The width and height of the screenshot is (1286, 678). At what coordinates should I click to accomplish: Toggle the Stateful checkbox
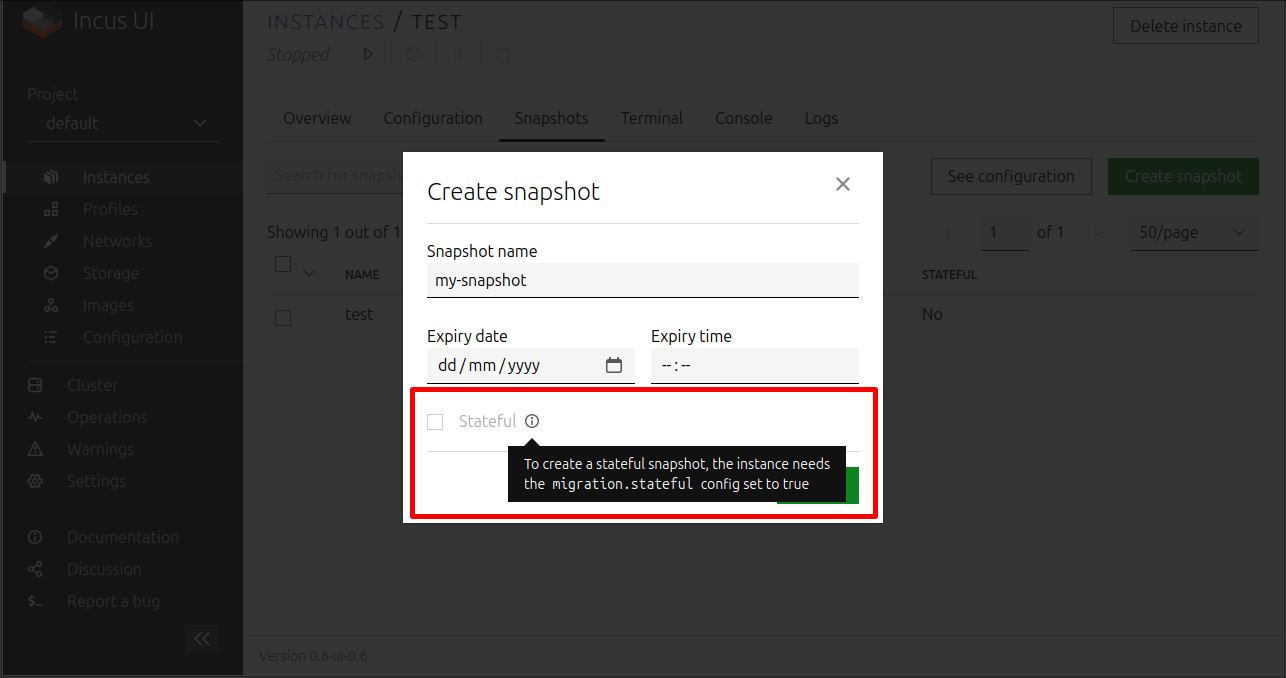click(x=435, y=422)
